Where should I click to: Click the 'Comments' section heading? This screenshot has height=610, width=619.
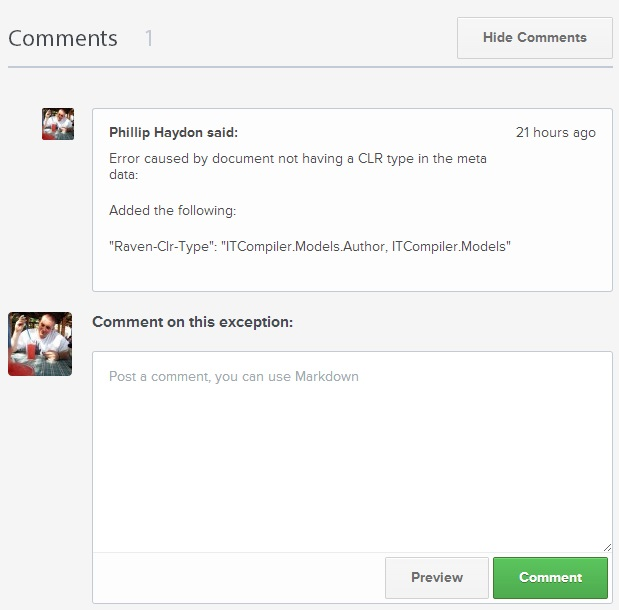[x=63, y=38]
